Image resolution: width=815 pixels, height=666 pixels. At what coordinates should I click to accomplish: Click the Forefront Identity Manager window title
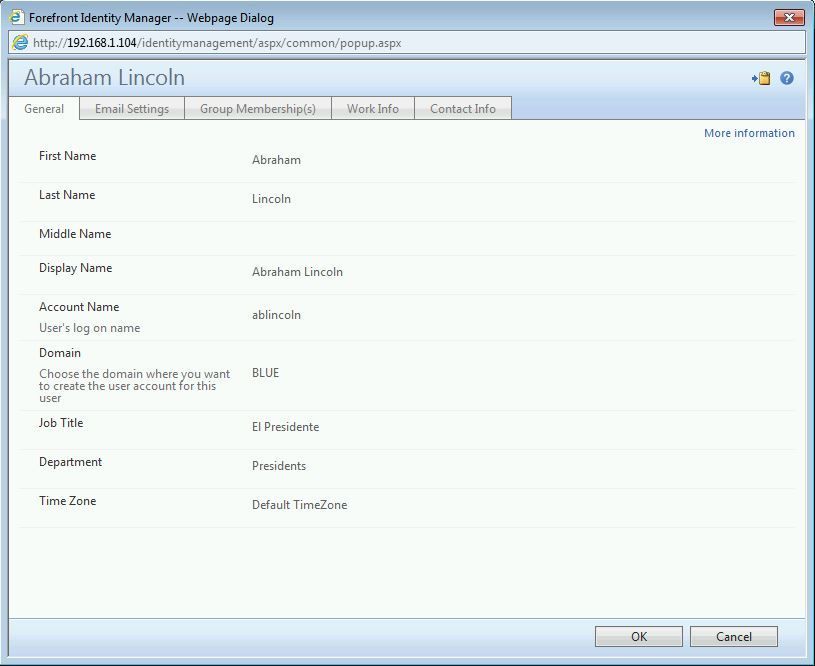pos(151,18)
